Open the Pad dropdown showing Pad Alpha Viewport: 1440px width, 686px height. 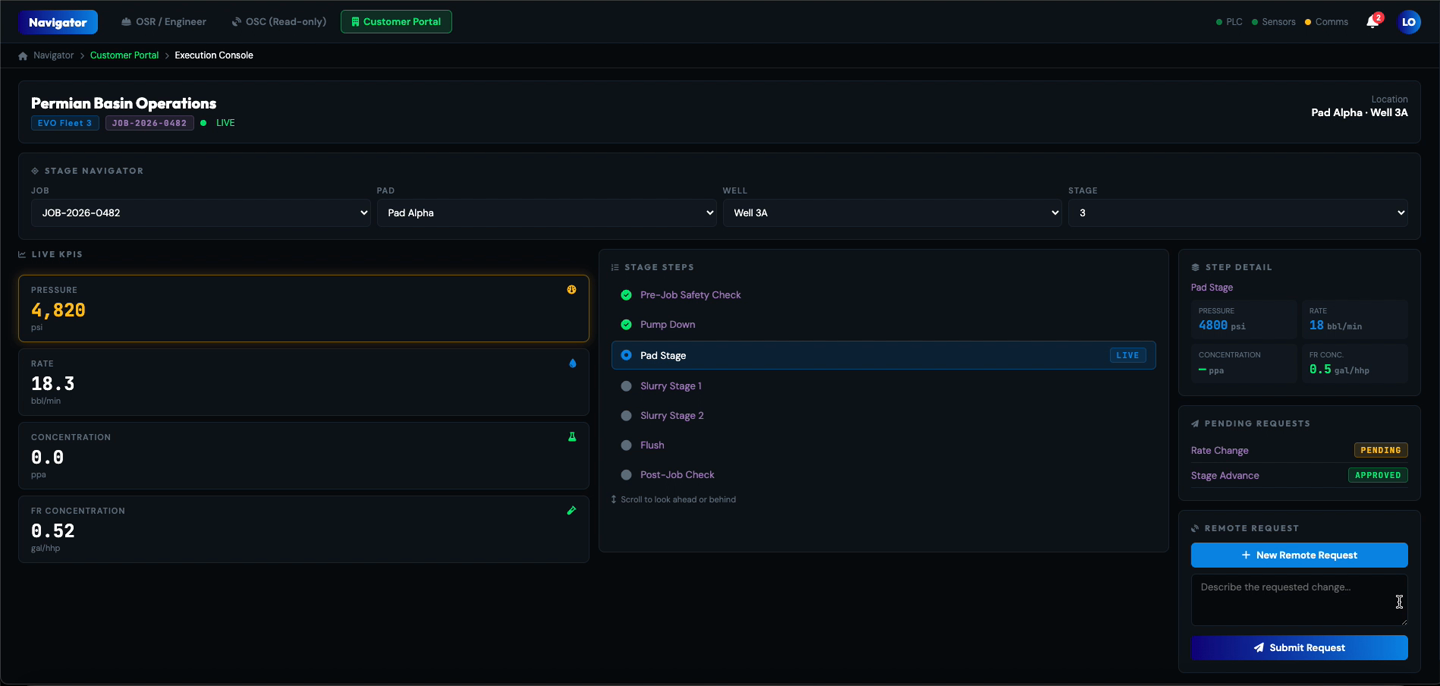pos(547,213)
